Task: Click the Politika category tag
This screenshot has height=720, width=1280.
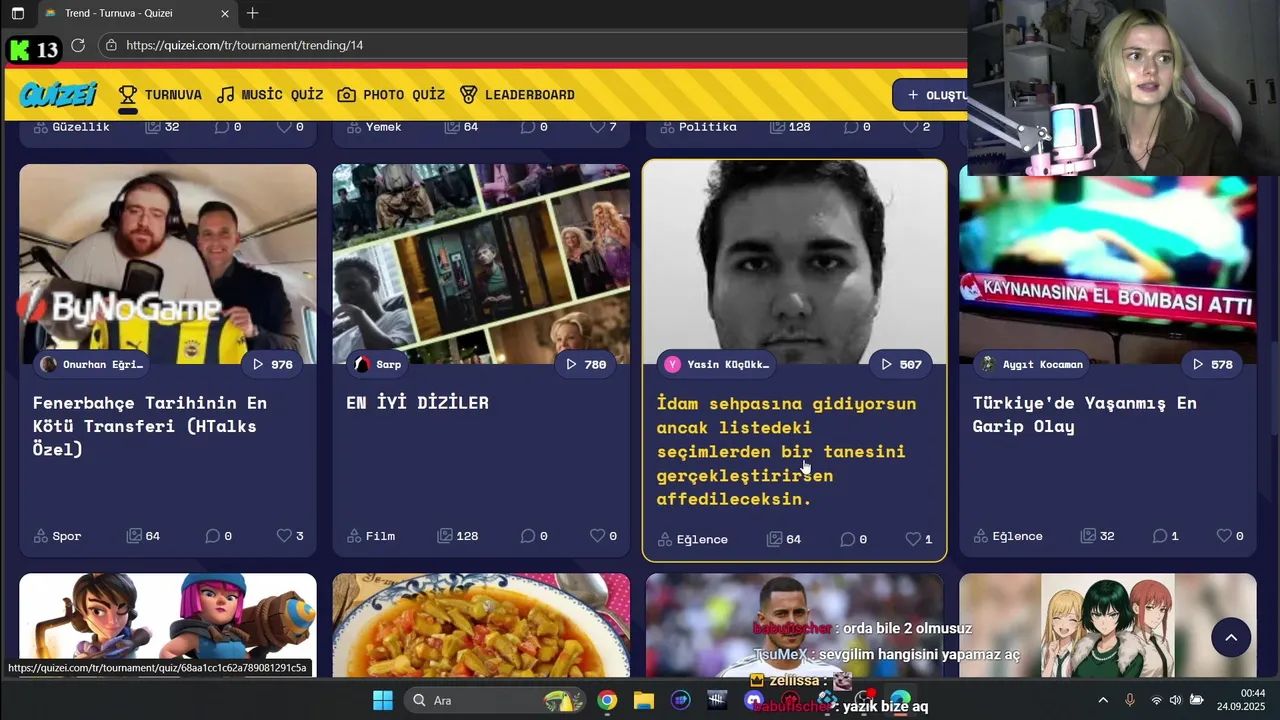Action: (697, 127)
